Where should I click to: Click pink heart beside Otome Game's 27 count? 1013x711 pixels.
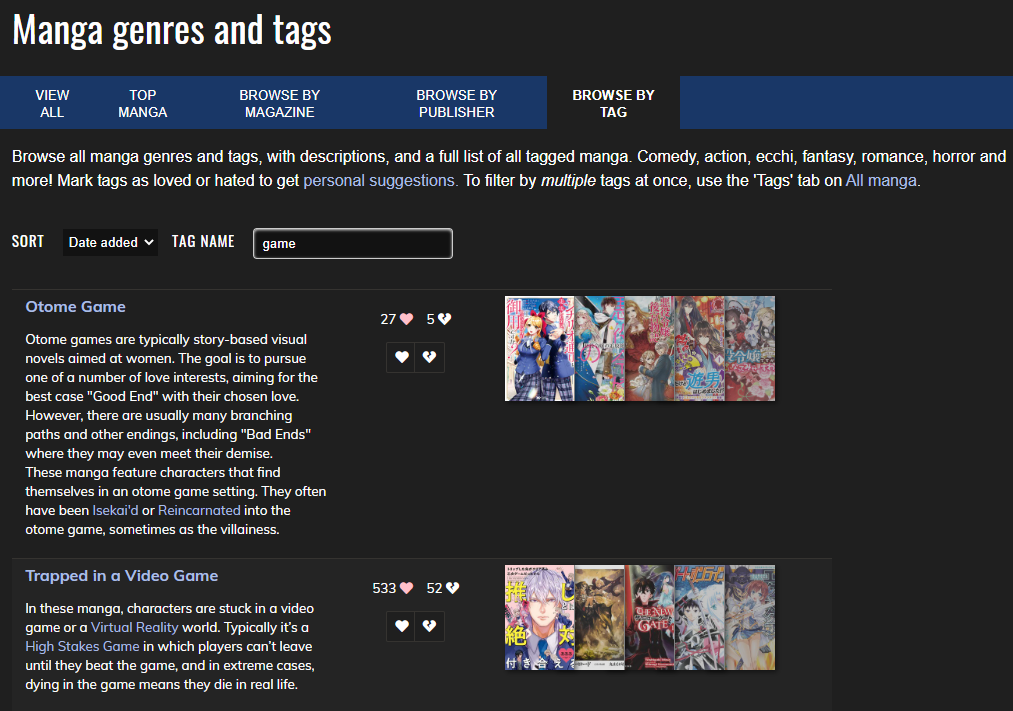(406, 319)
